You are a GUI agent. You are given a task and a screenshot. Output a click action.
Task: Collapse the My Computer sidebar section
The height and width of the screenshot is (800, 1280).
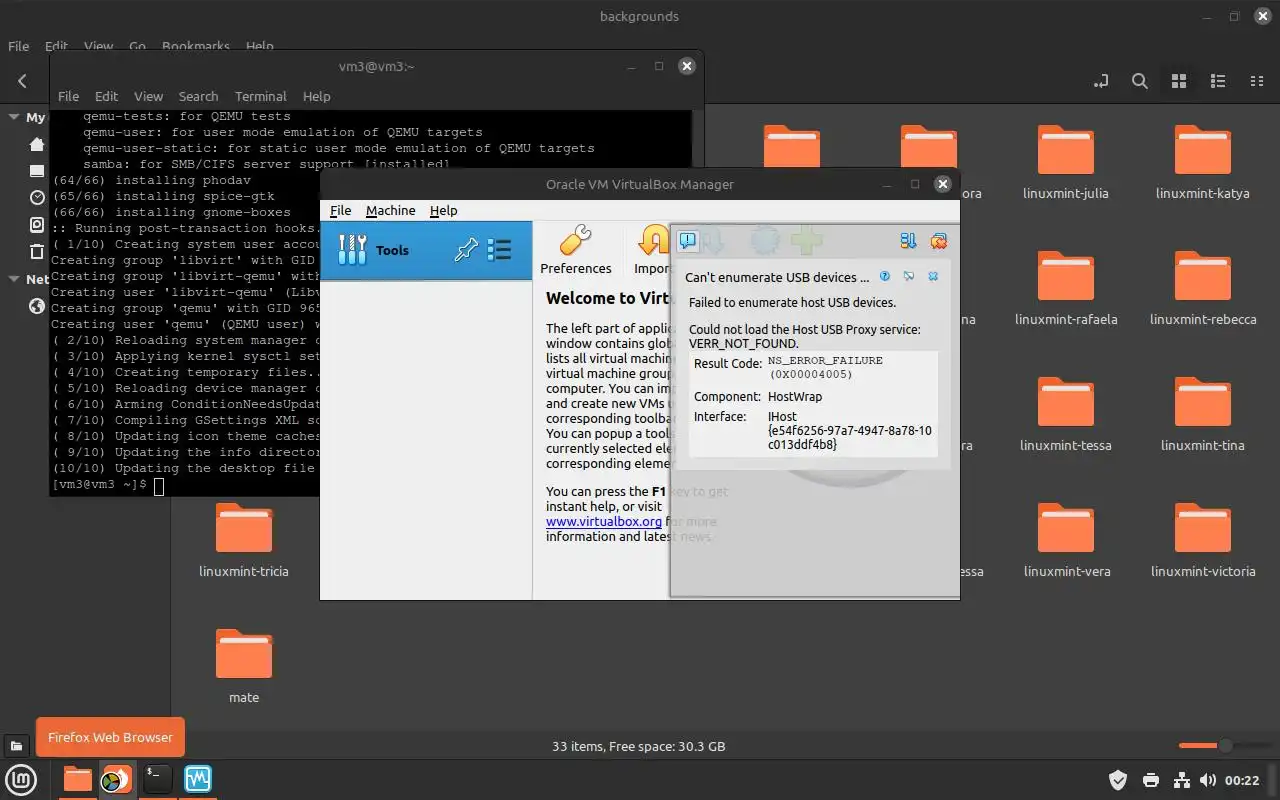coord(14,117)
